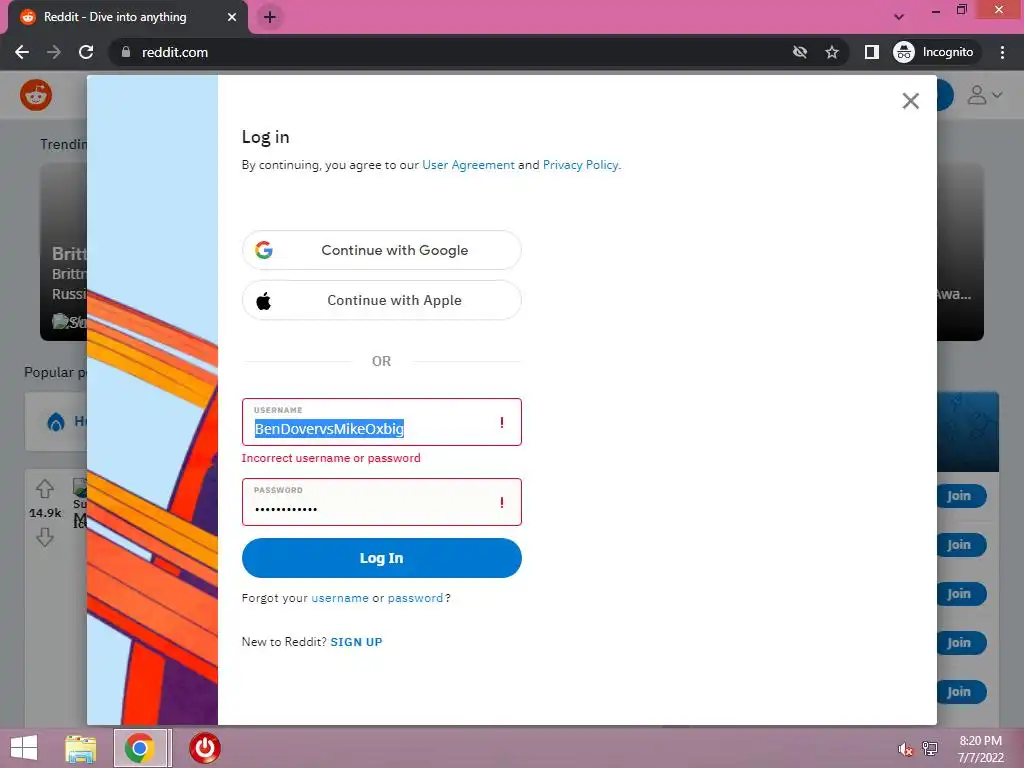Click the first Join button in communities list
The height and width of the screenshot is (768, 1024).
coord(961,496)
